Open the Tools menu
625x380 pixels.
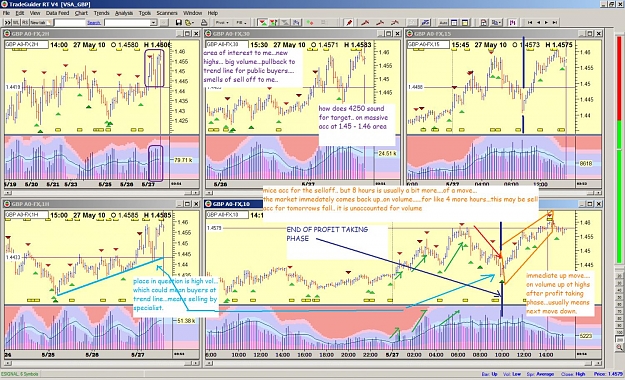click(x=145, y=13)
